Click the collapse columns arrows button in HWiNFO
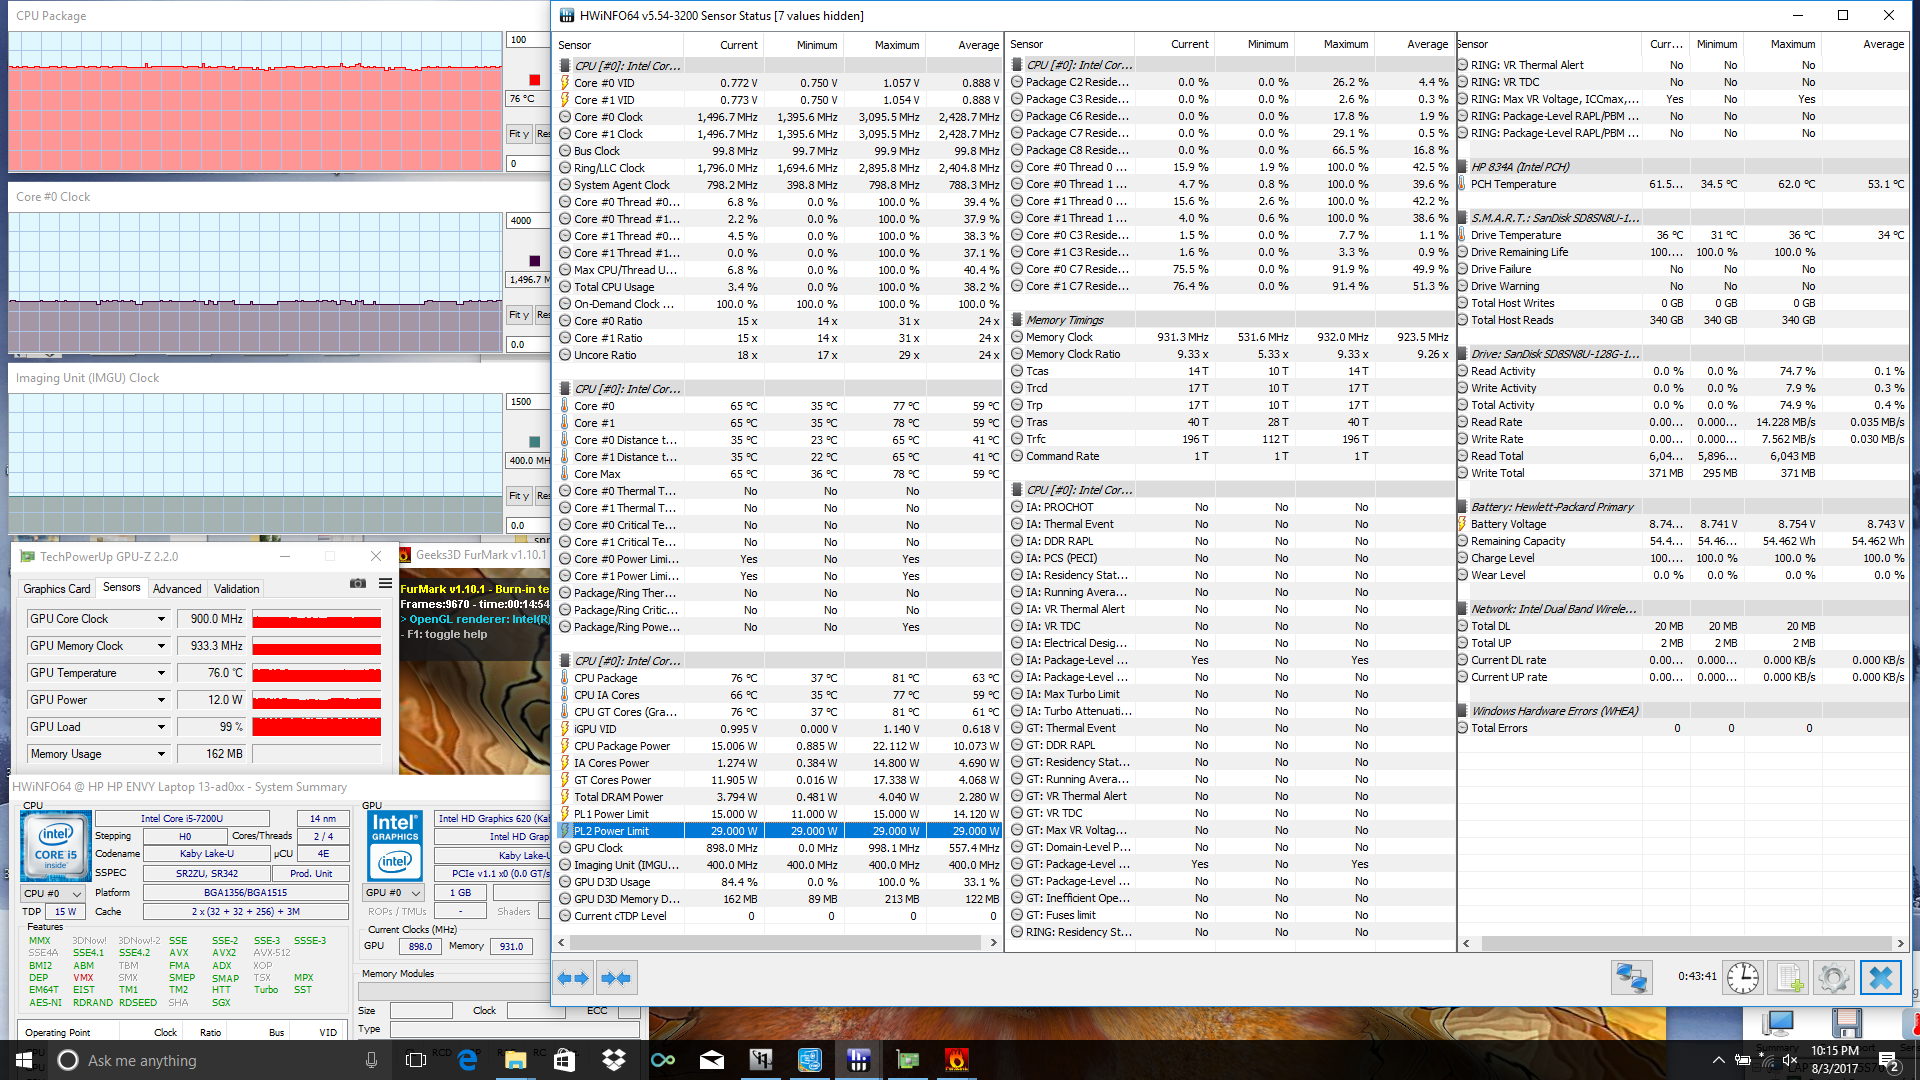The image size is (1920, 1080). [x=616, y=978]
